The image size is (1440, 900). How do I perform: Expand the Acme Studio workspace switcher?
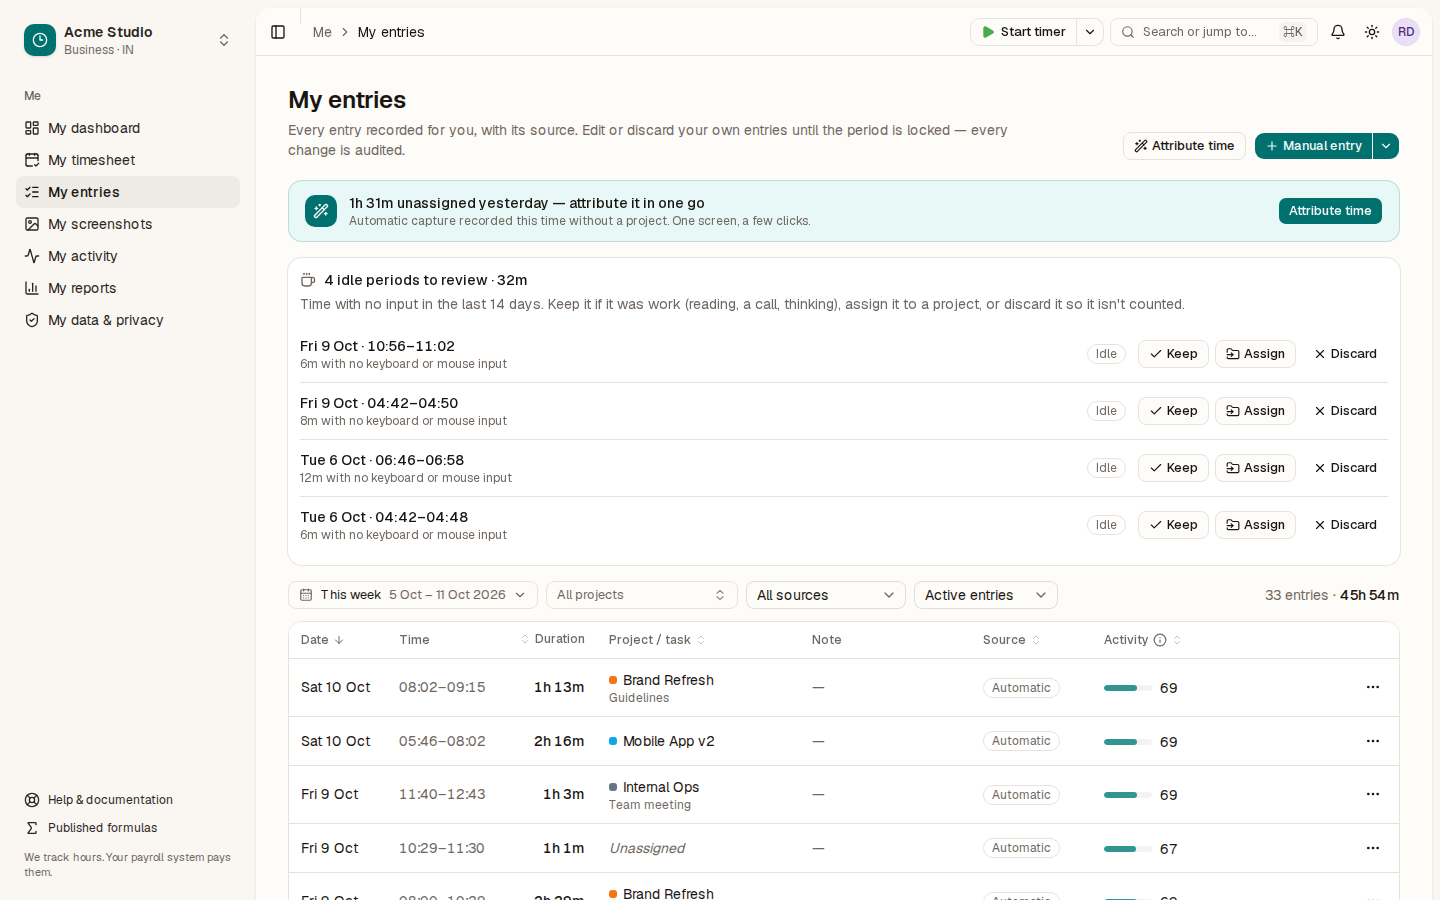[224, 40]
